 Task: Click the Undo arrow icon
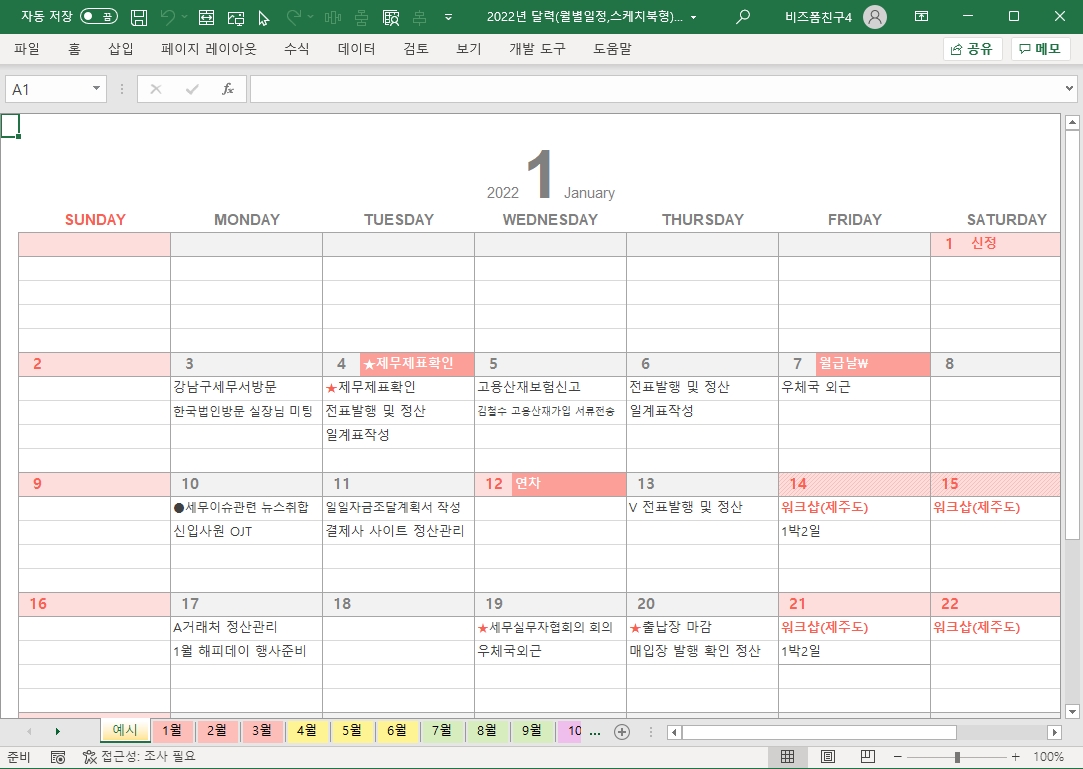pyautogui.click(x=167, y=17)
